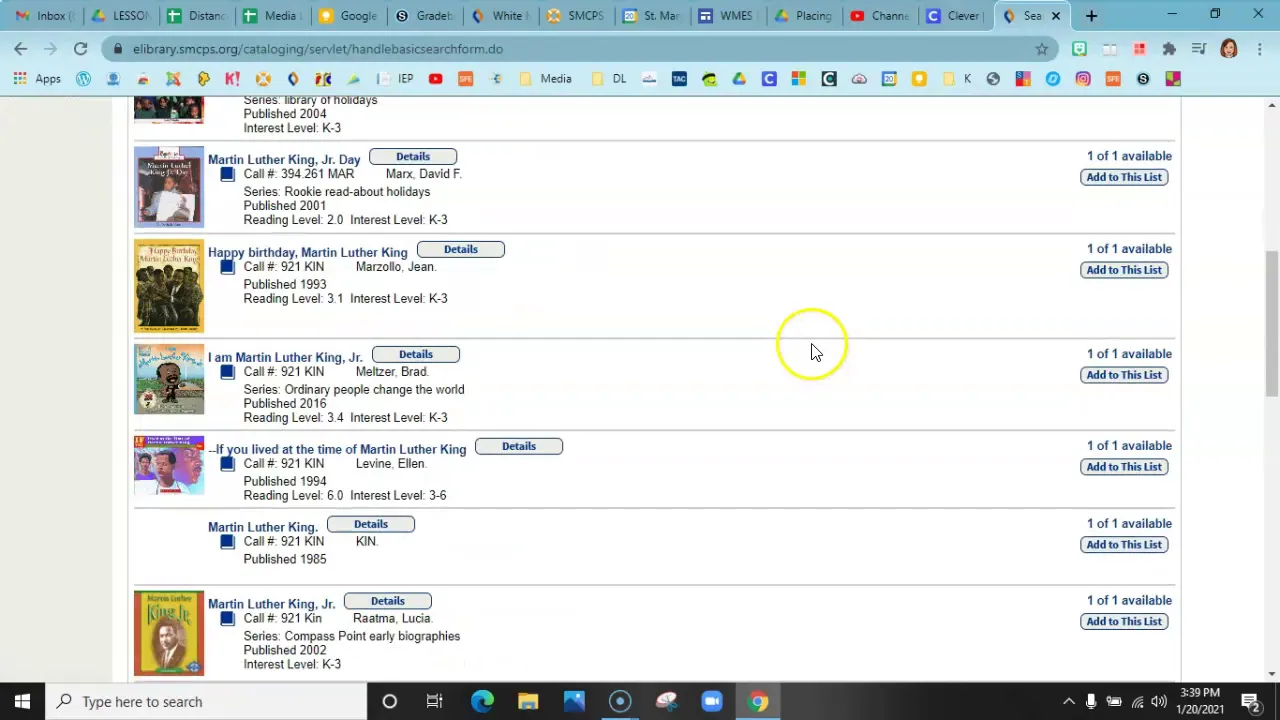Open the I am Martin Luther King, Jr. title link
This screenshot has width=1280, height=720.
pos(285,358)
